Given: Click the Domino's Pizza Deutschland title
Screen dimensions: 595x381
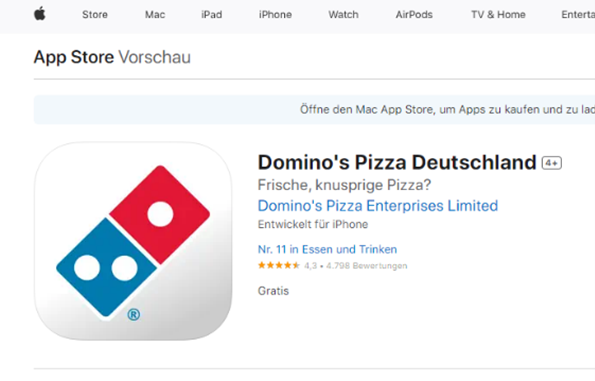Looking at the screenshot, I should (x=397, y=162).
